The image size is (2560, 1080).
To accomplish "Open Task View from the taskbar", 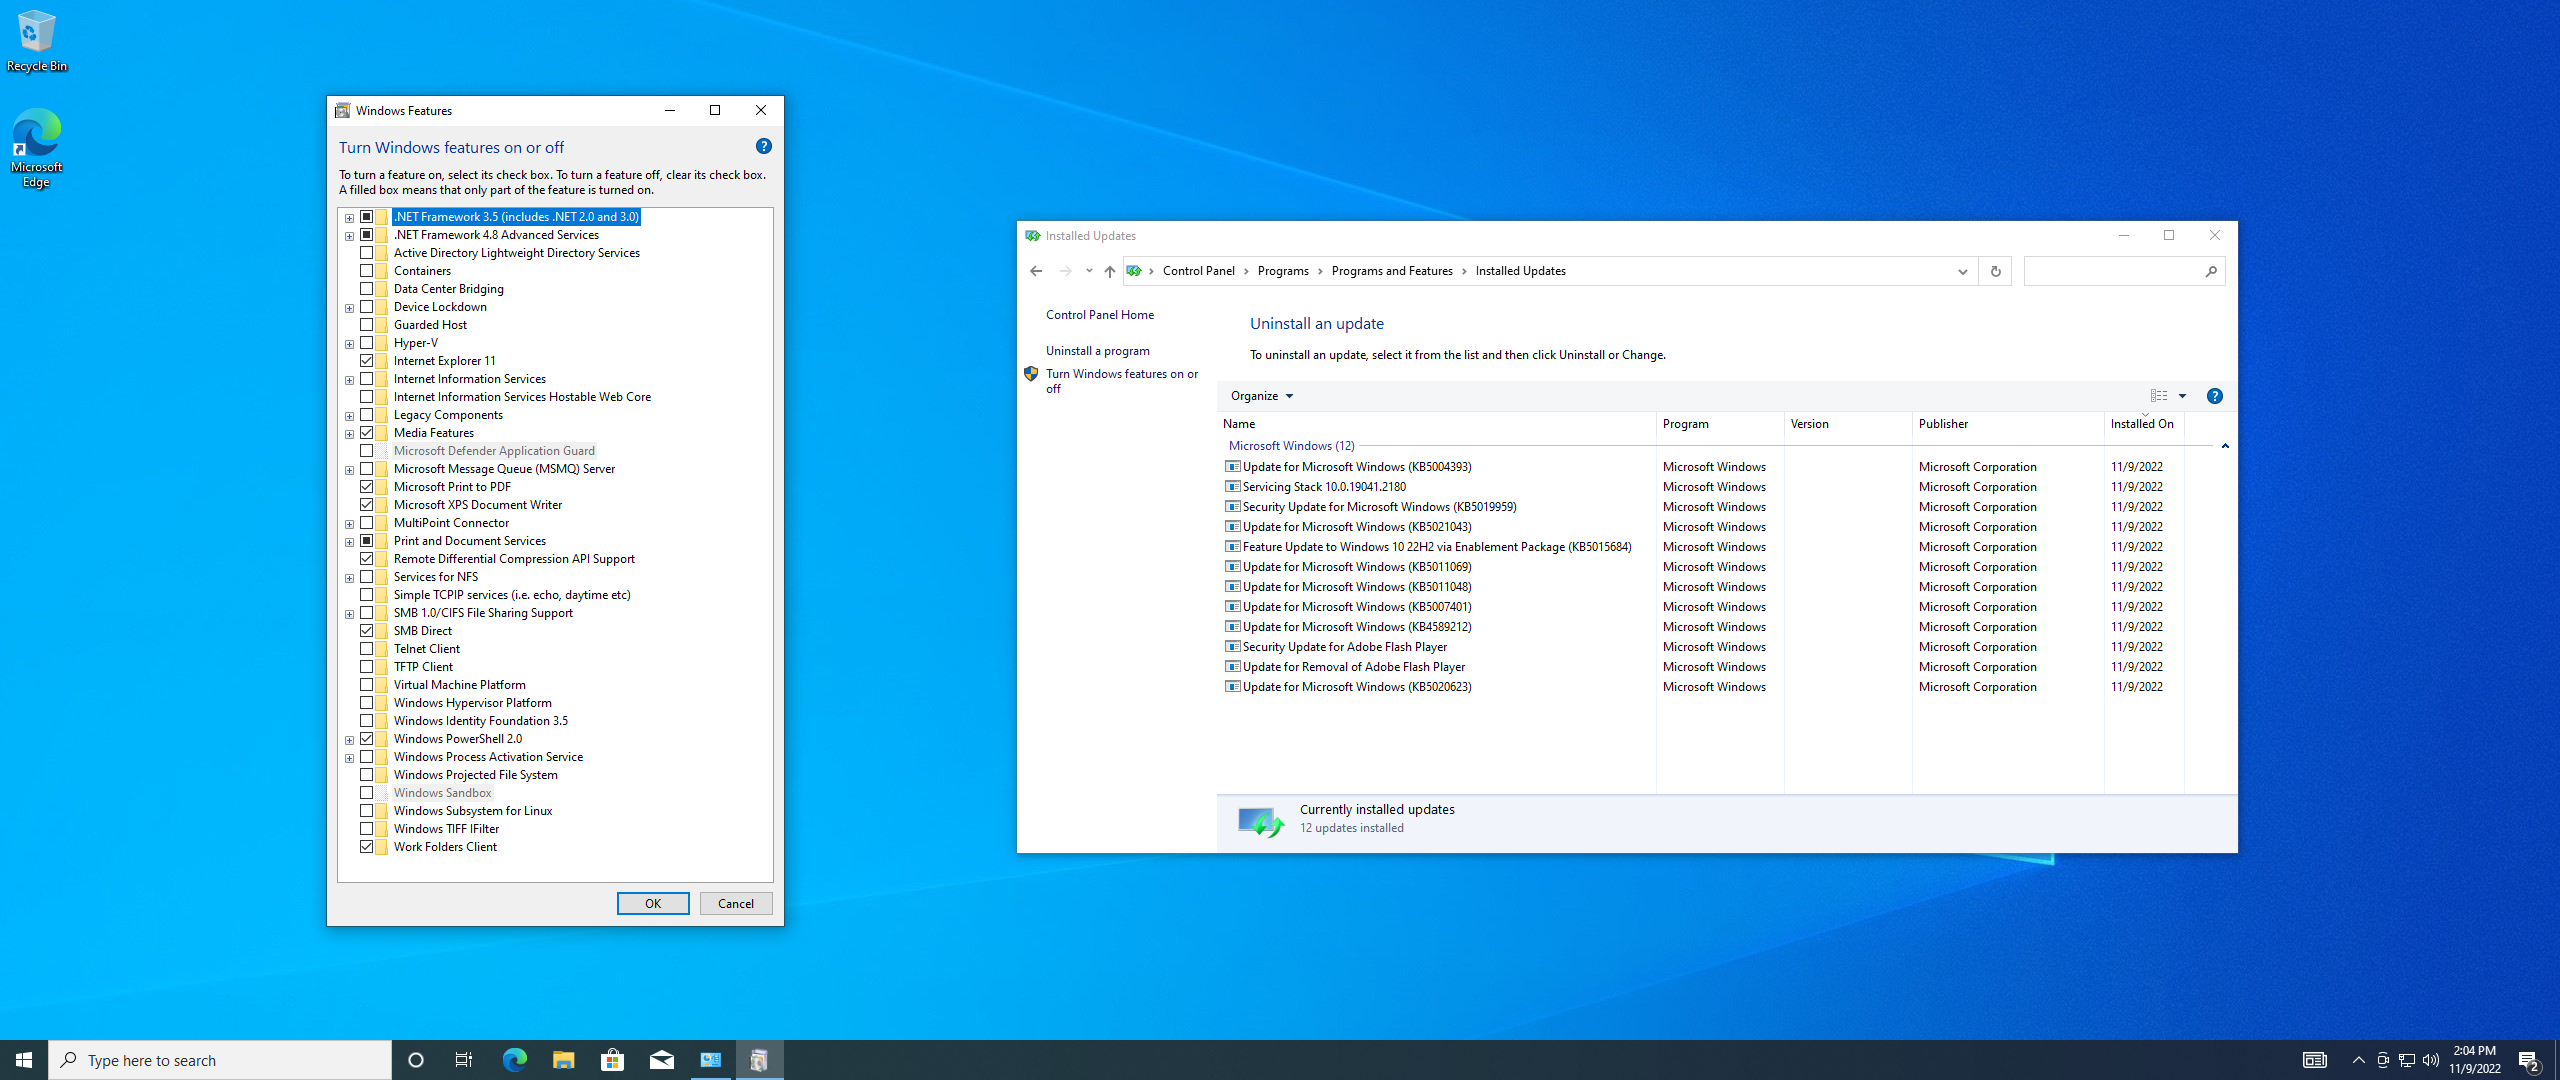I will (464, 1060).
